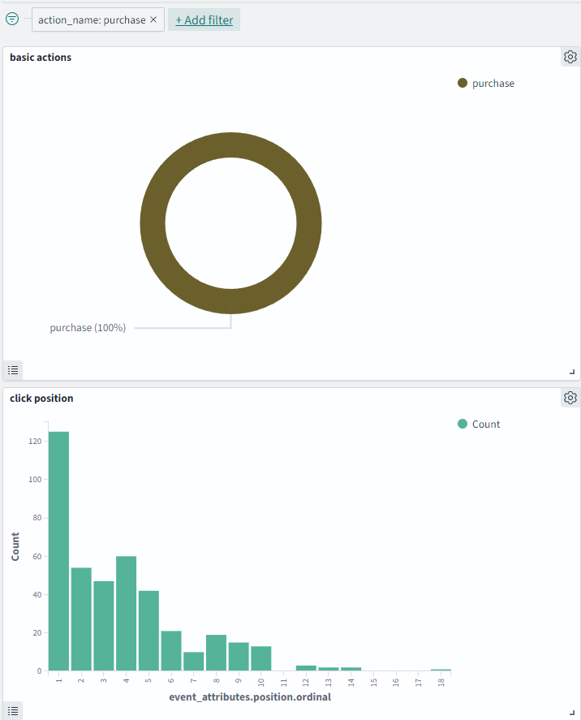The width and height of the screenshot is (581, 720).
Task: Click the green Count legend color dot
Action: tap(462, 424)
